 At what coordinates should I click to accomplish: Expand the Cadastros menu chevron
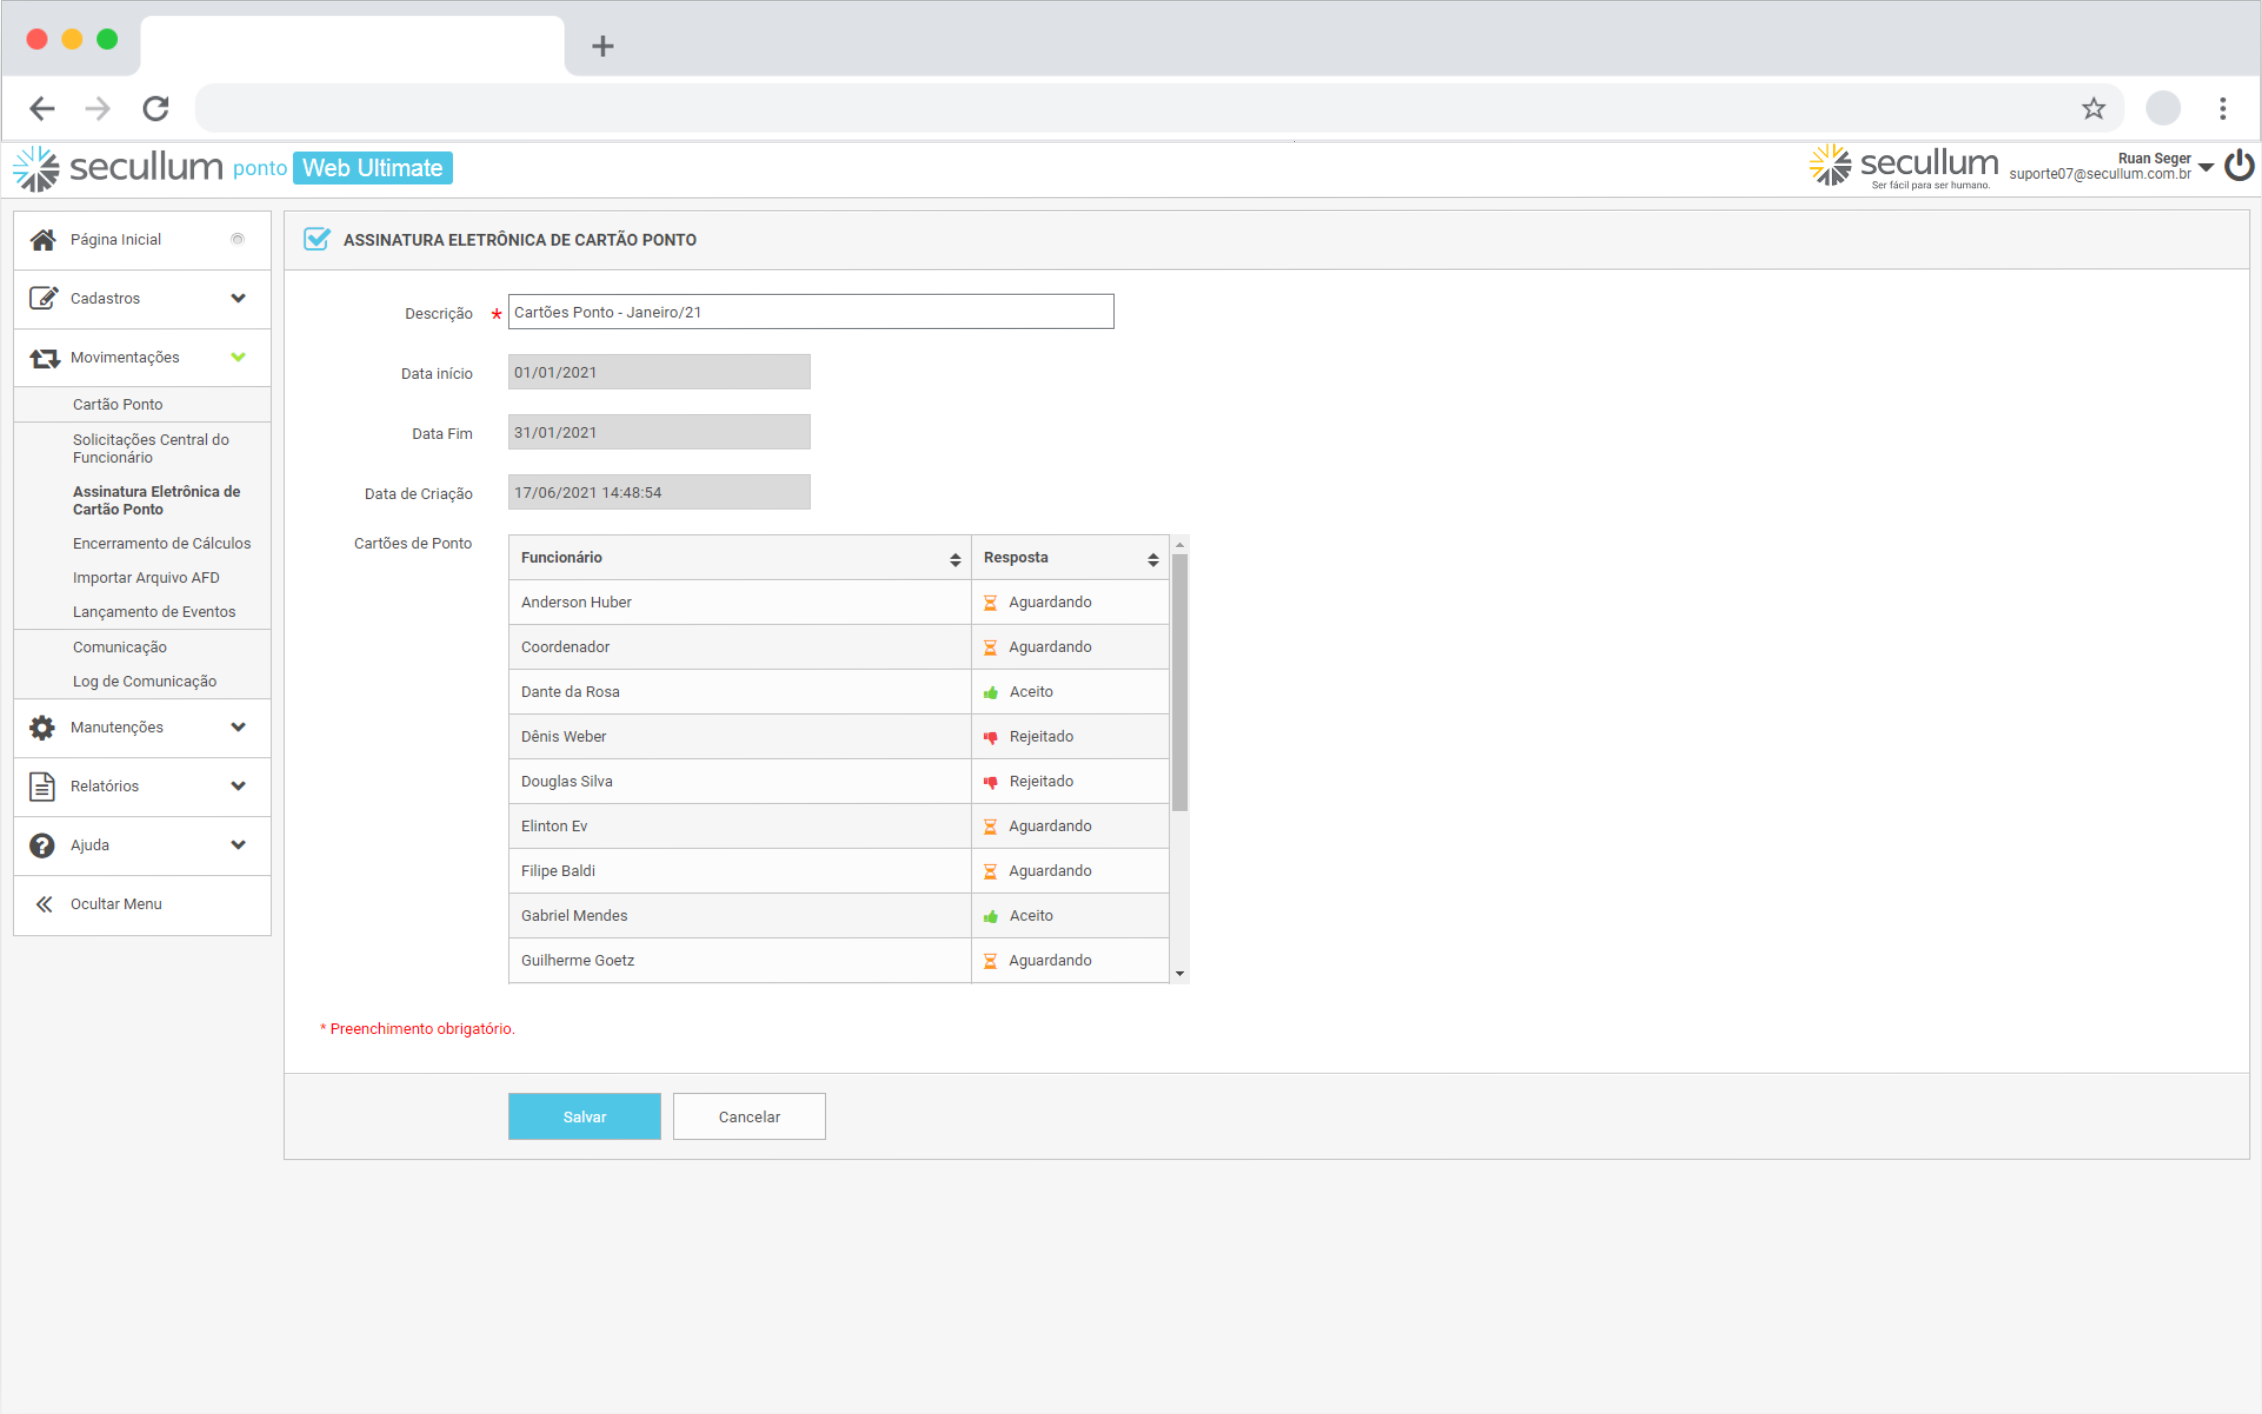click(238, 298)
